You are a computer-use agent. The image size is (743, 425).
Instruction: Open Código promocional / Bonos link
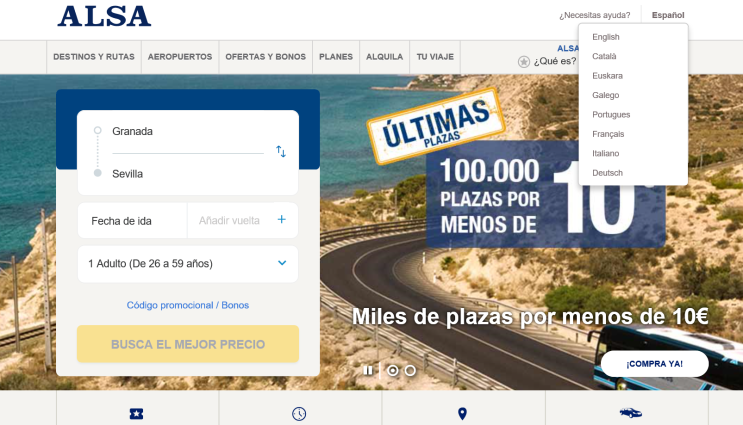pyautogui.click(x=188, y=305)
